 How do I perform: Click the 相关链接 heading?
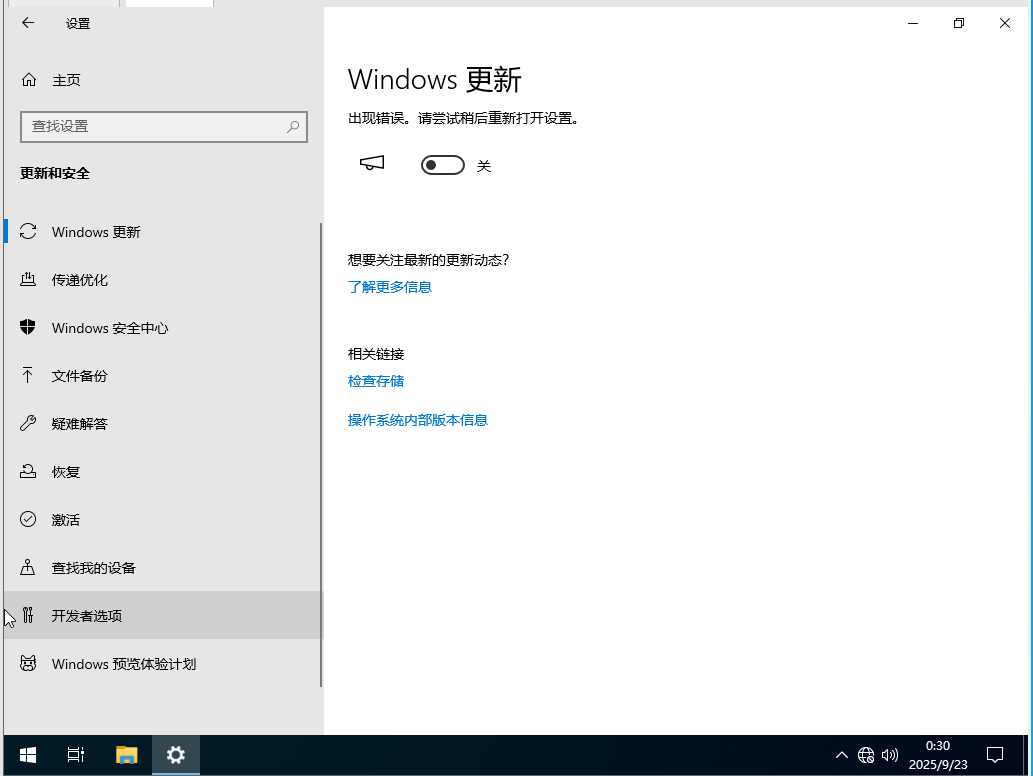point(376,354)
